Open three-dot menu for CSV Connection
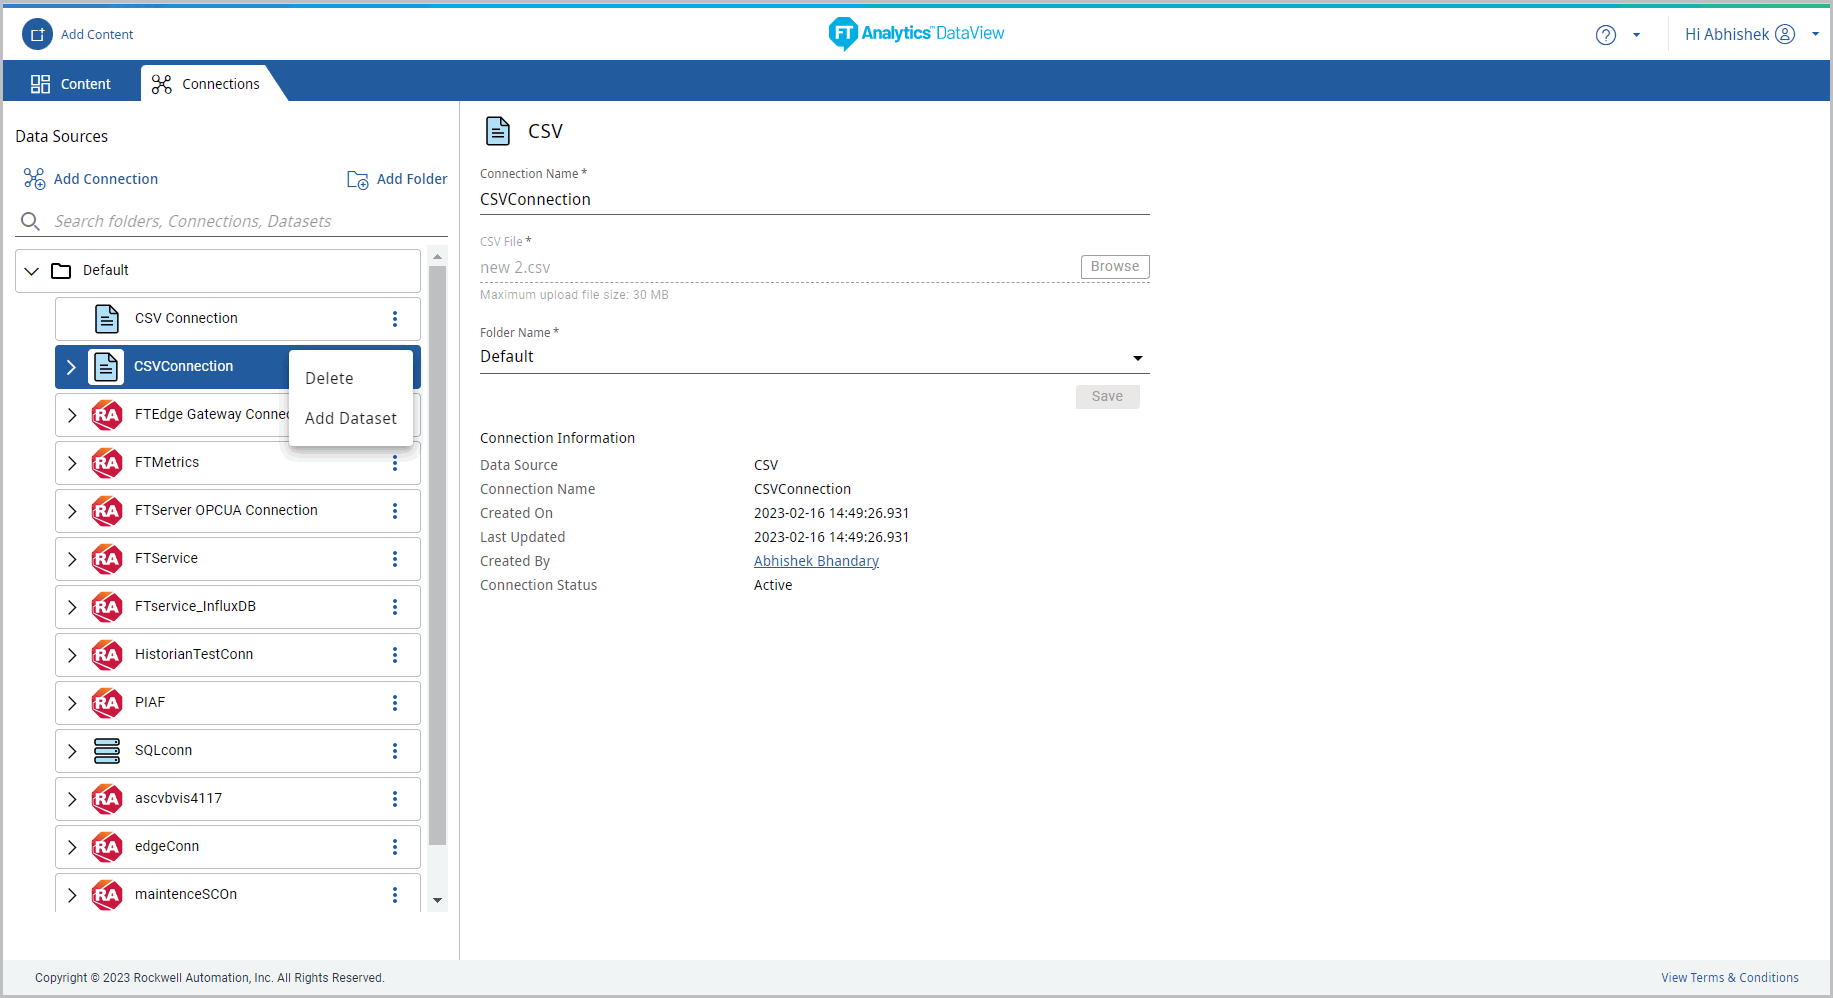The width and height of the screenshot is (1833, 998). (395, 319)
